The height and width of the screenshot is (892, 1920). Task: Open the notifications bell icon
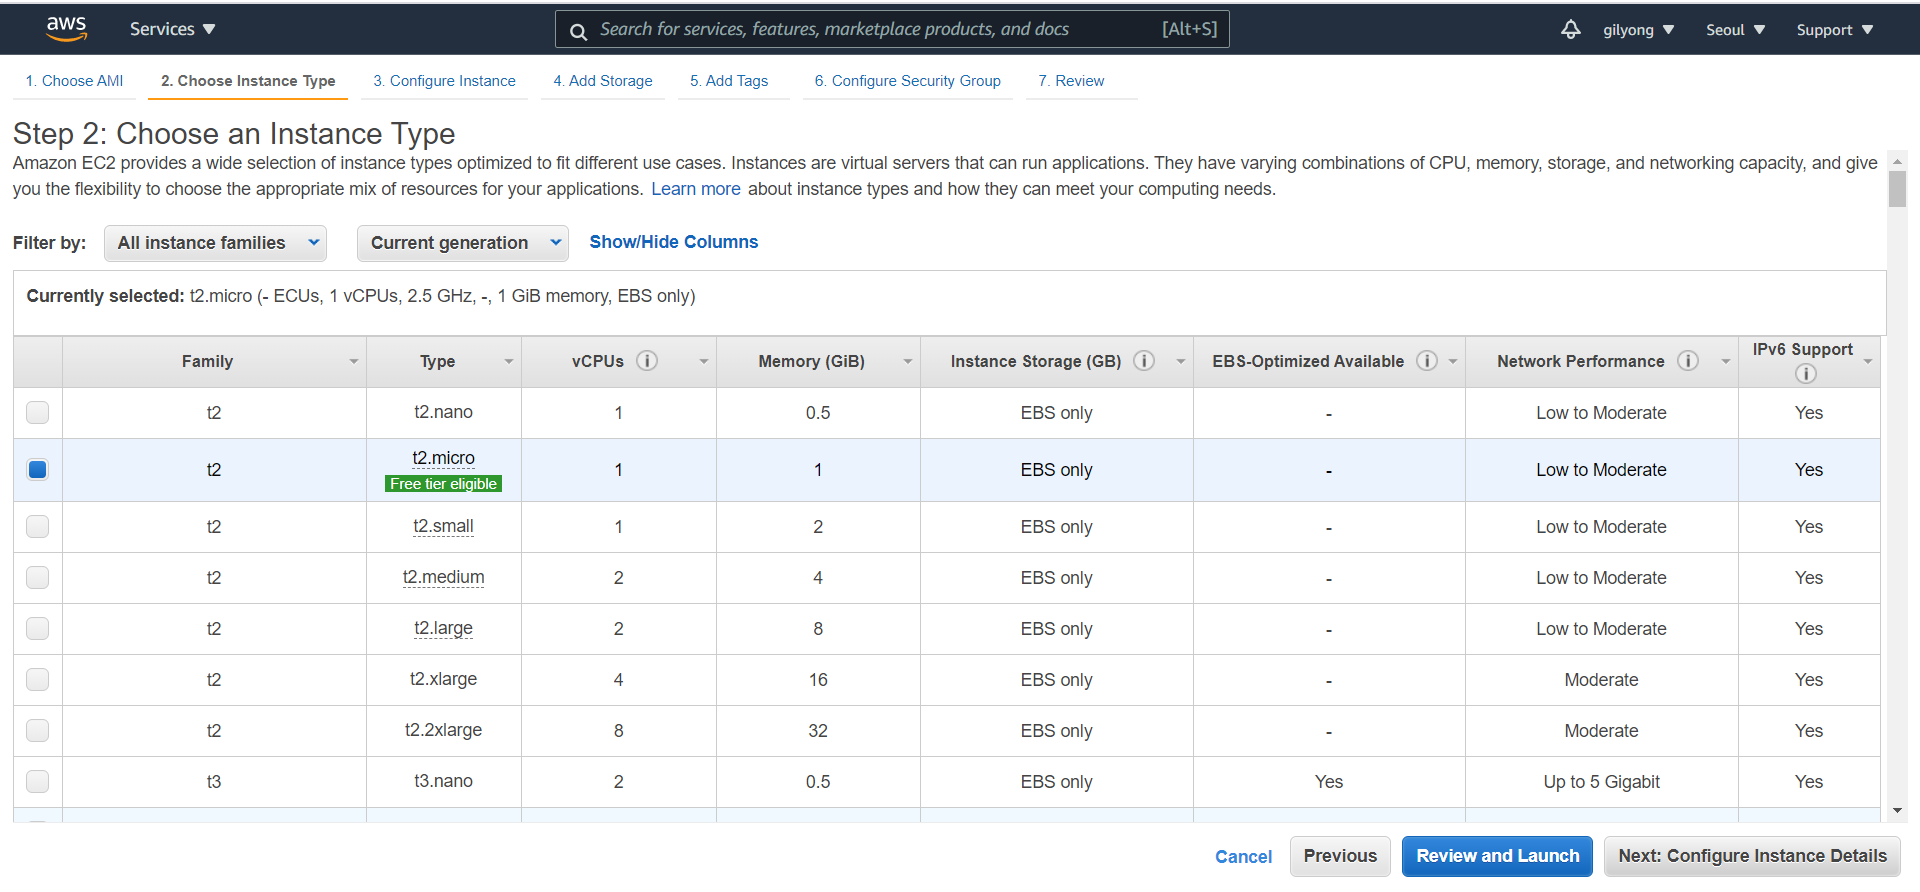1571,29
